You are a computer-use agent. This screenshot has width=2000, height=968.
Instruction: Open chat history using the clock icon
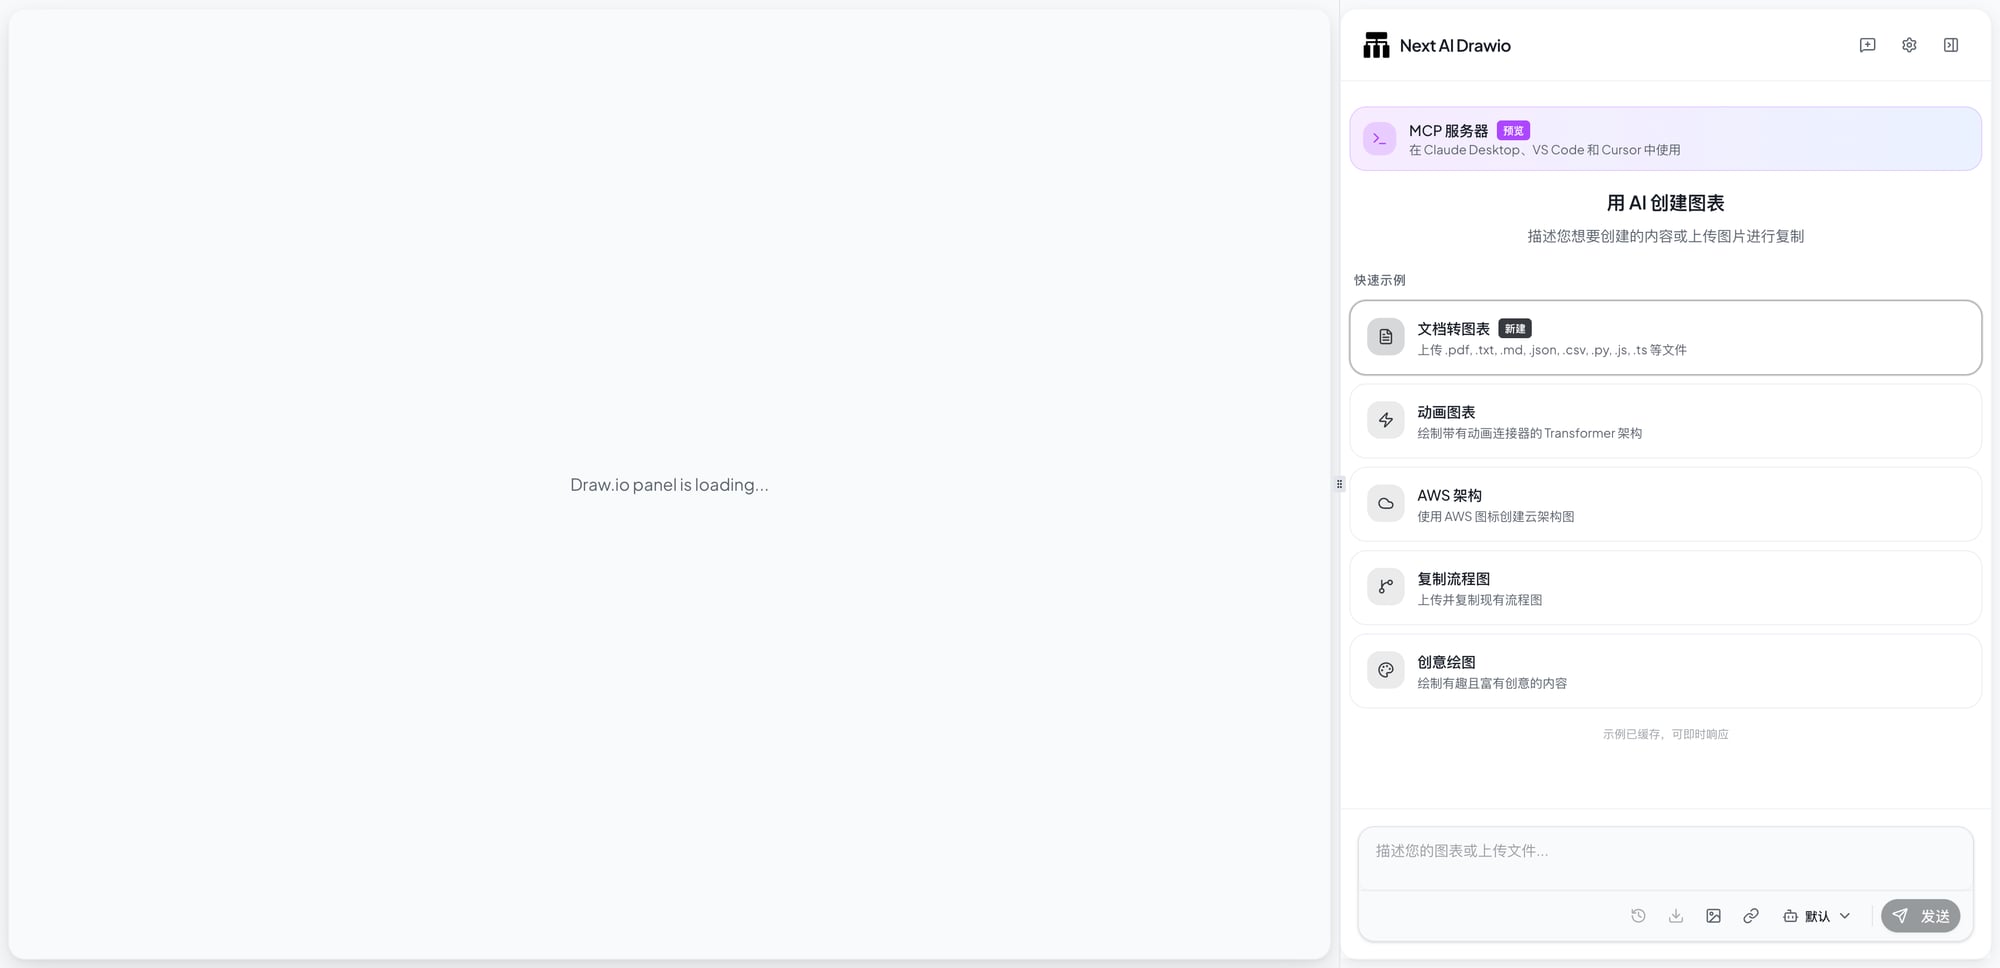click(1638, 915)
